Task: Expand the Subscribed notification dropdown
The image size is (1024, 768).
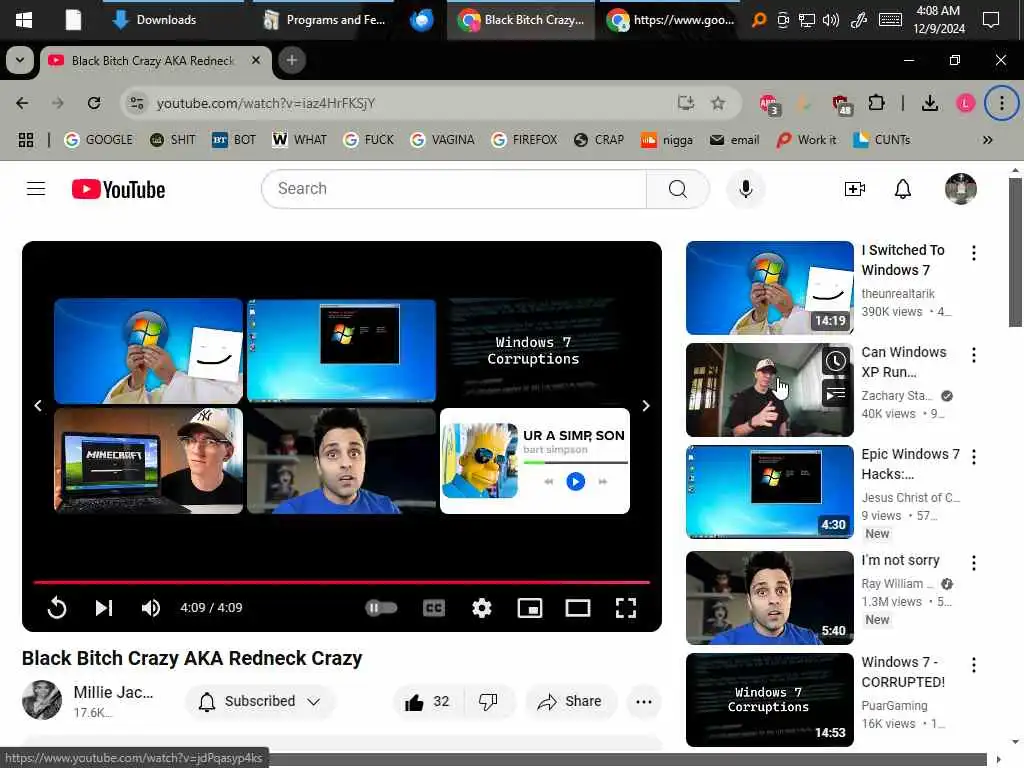Action: [x=260, y=702]
